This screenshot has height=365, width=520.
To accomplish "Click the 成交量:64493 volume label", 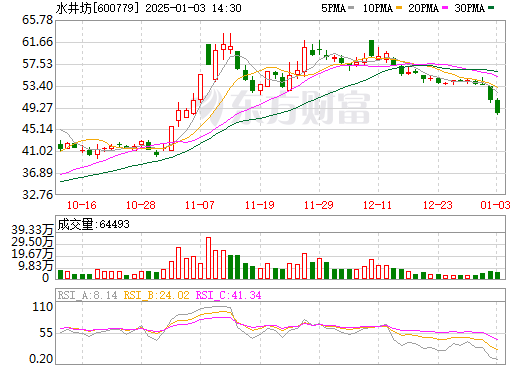I will coord(94,224).
